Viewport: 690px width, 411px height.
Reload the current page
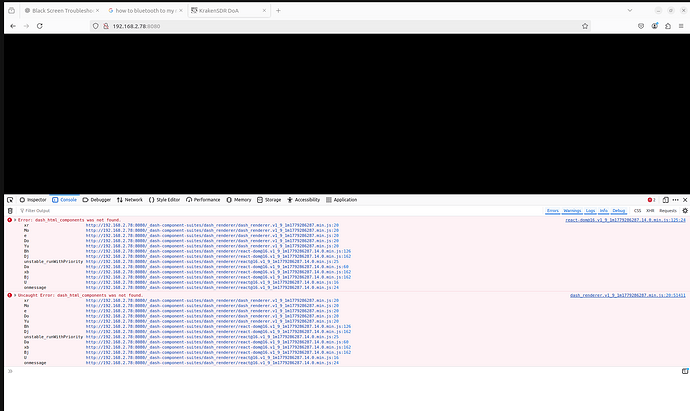[40, 26]
